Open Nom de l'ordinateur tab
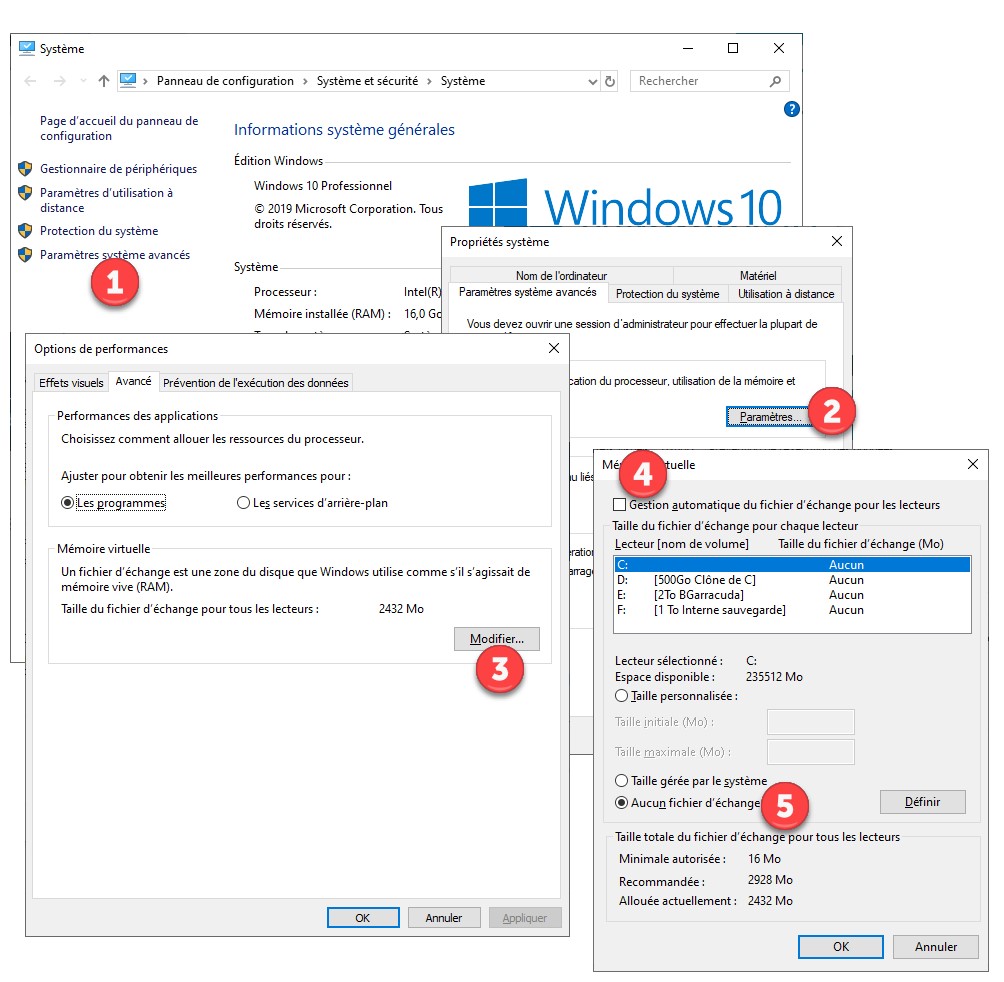Viewport: 1004px width, 982px height. pyautogui.click(x=562, y=276)
